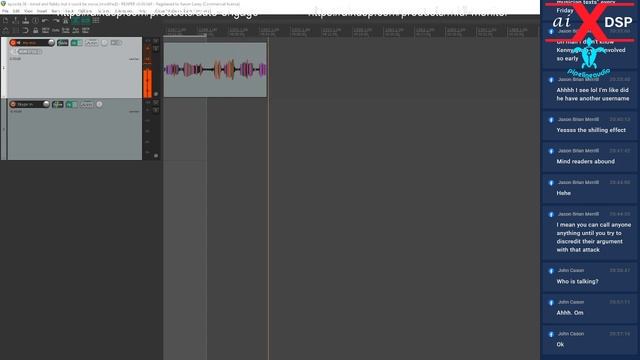This screenshot has width=640, height=360.
Task: Open the View menu
Action: tap(28, 11)
